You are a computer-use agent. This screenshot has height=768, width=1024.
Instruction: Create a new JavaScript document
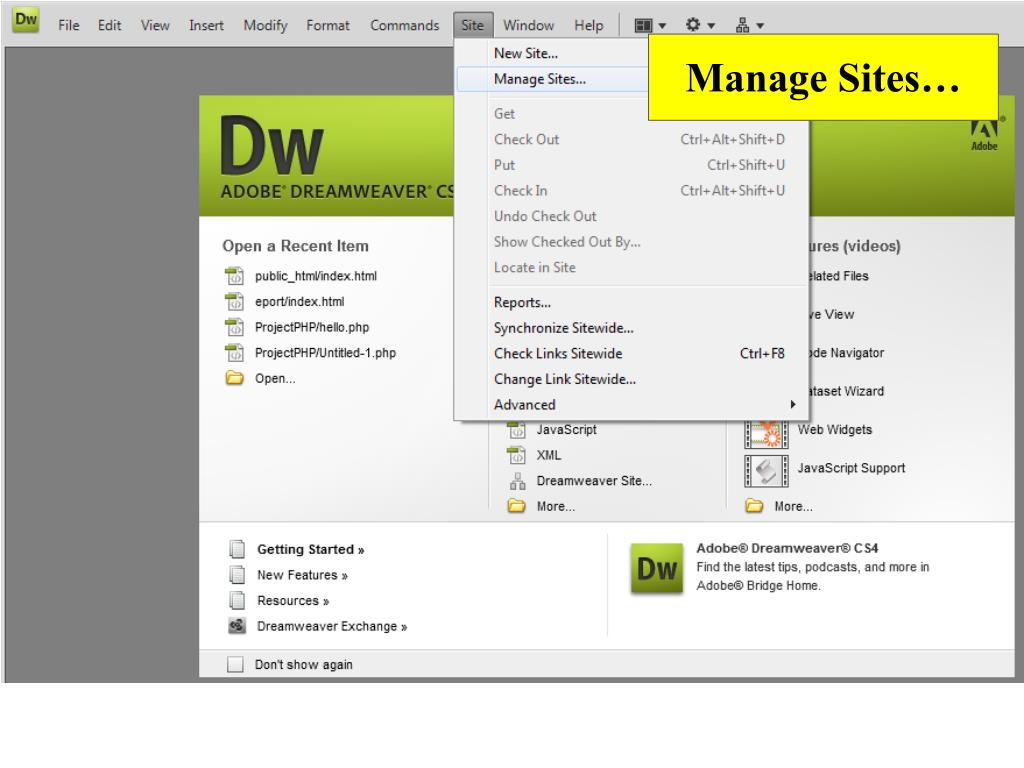pos(566,430)
